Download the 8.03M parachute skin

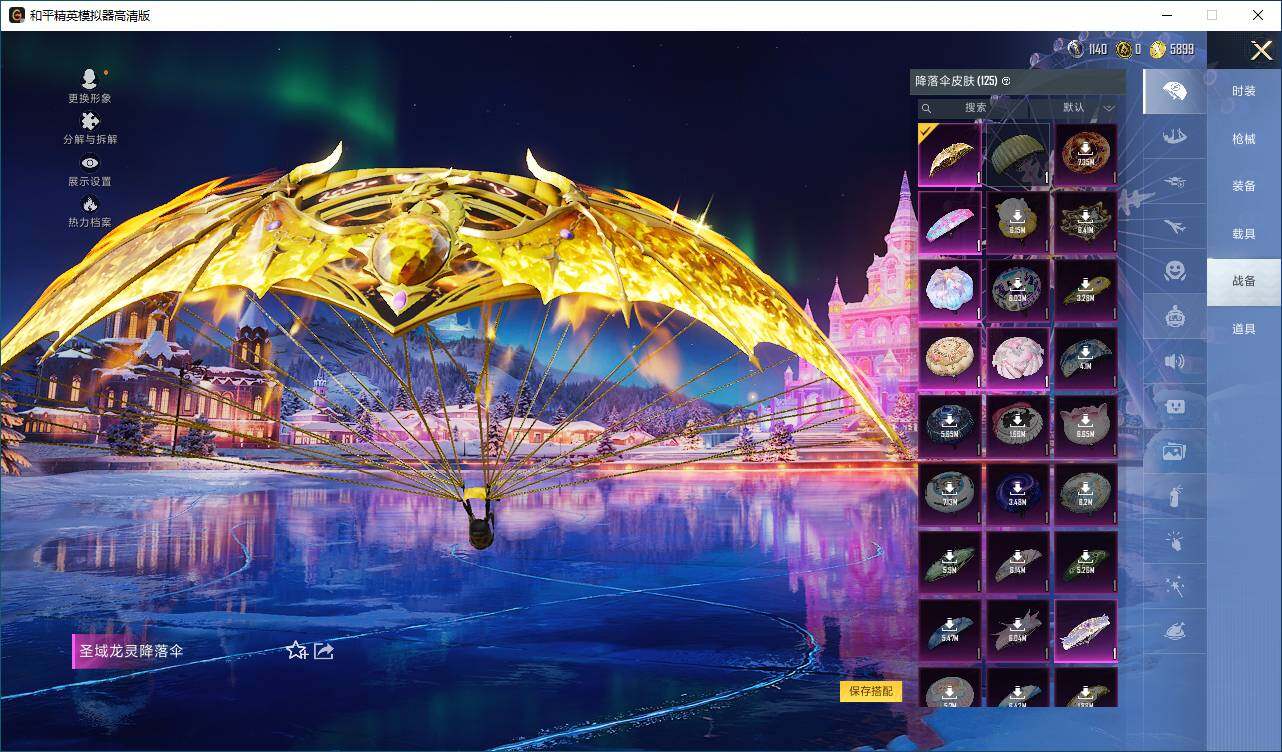(1018, 291)
